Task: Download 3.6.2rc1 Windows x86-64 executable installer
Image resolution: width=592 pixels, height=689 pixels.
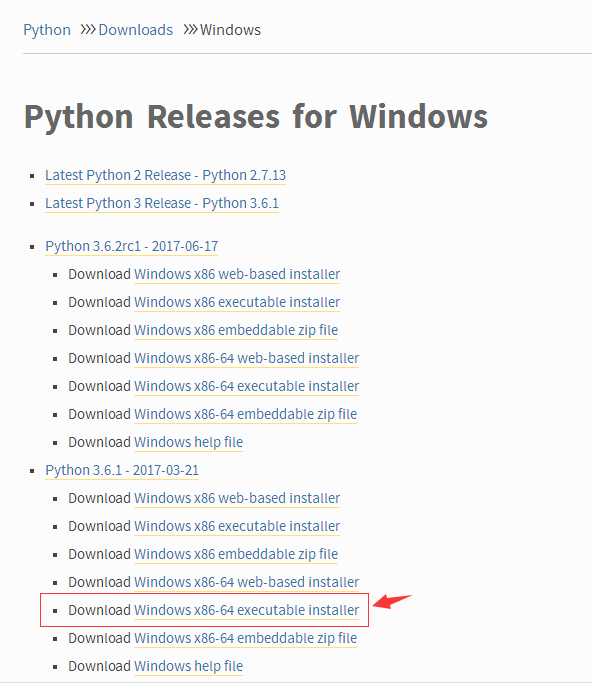Action: (247, 386)
